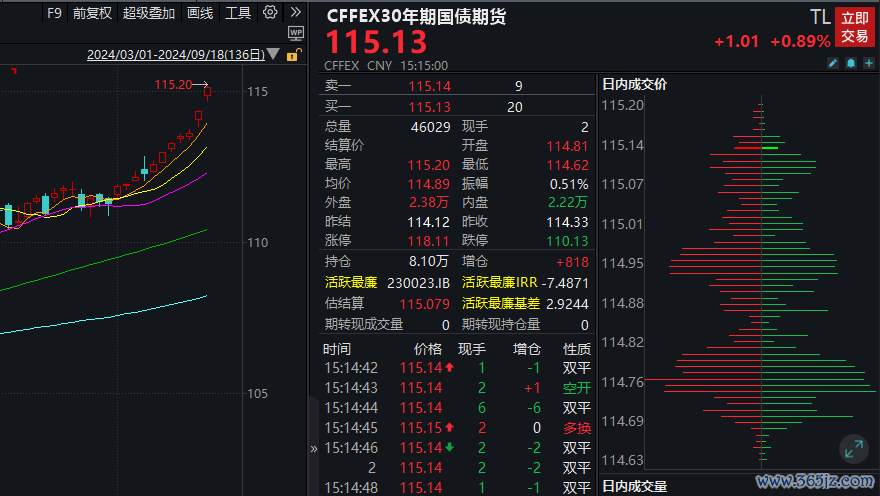Select 画线 drawing tool menu
This screenshot has width=880, height=496.
point(200,13)
